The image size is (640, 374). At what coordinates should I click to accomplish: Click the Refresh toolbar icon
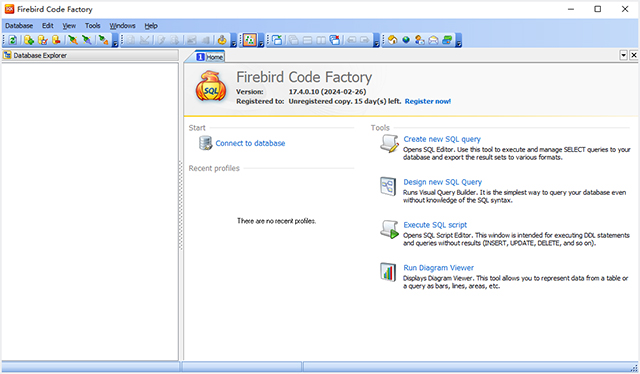[13, 40]
